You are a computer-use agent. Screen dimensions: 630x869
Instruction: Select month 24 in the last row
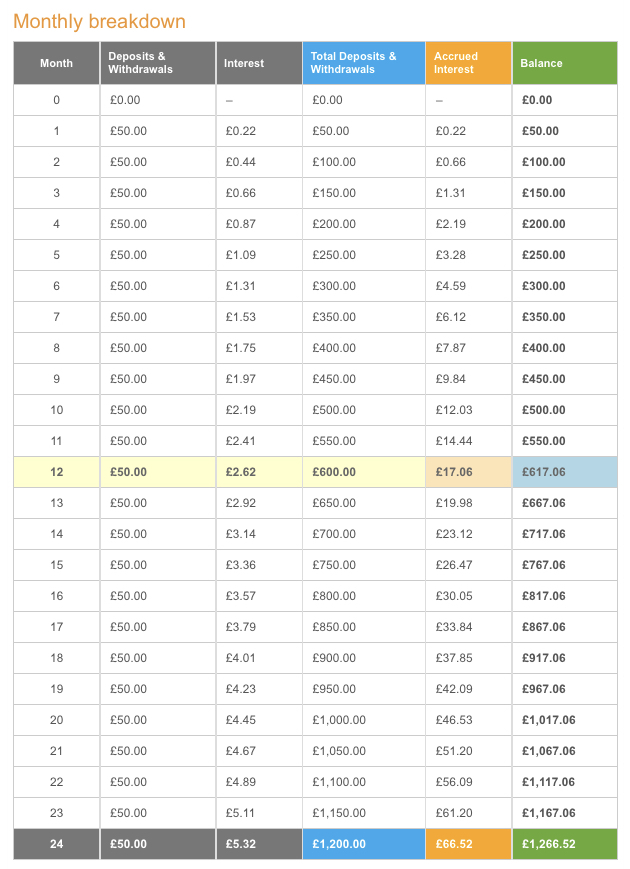pyautogui.click(x=57, y=844)
